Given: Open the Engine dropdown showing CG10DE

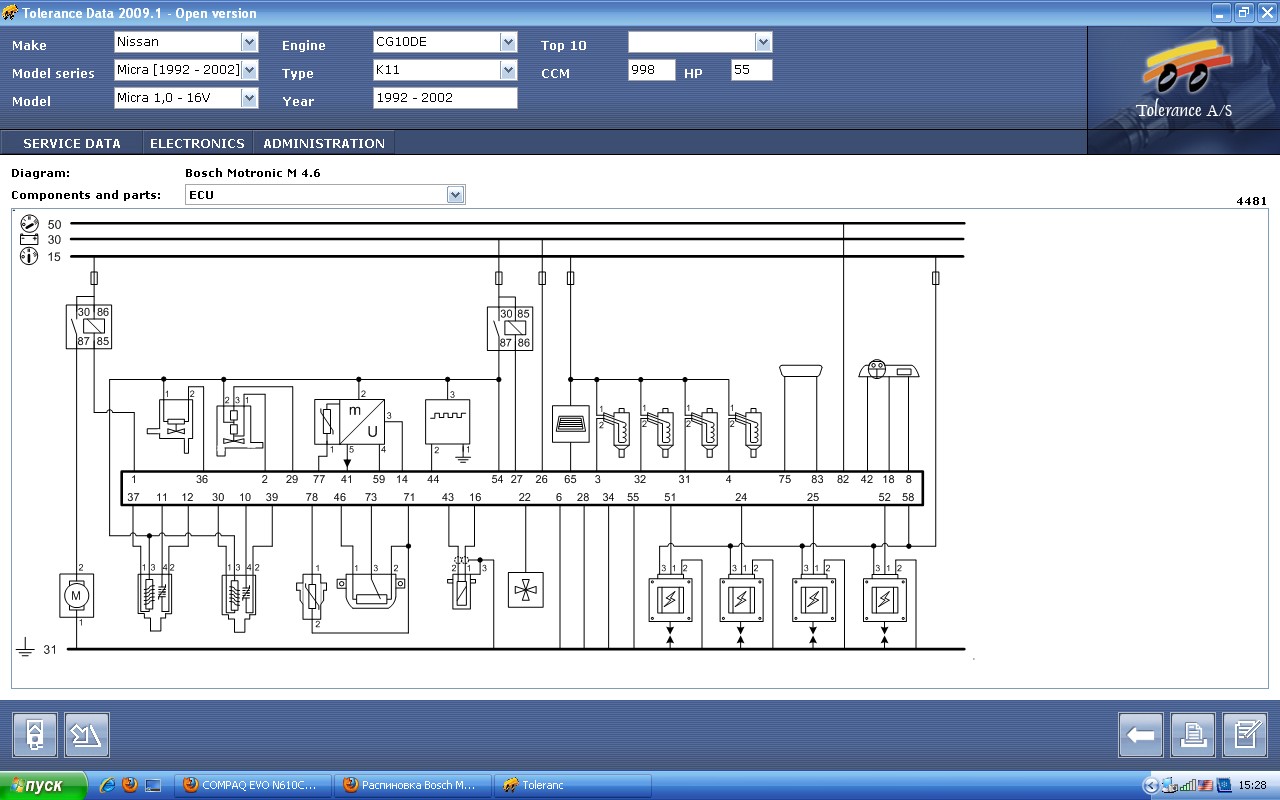Looking at the screenshot, I should click(508, 42).
